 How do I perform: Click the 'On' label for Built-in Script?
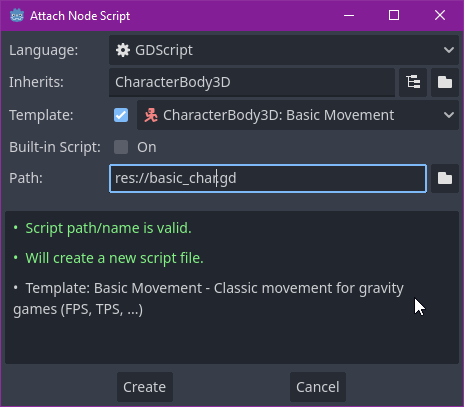click(x=147, y=147)
